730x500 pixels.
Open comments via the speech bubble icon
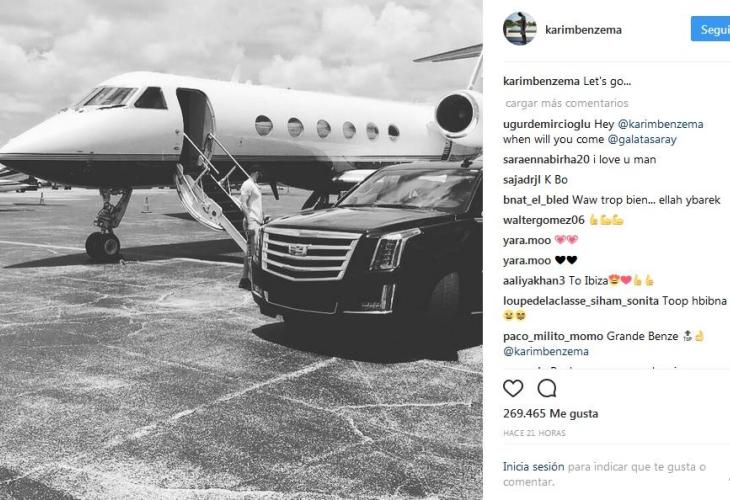click(x=547, y=388)
